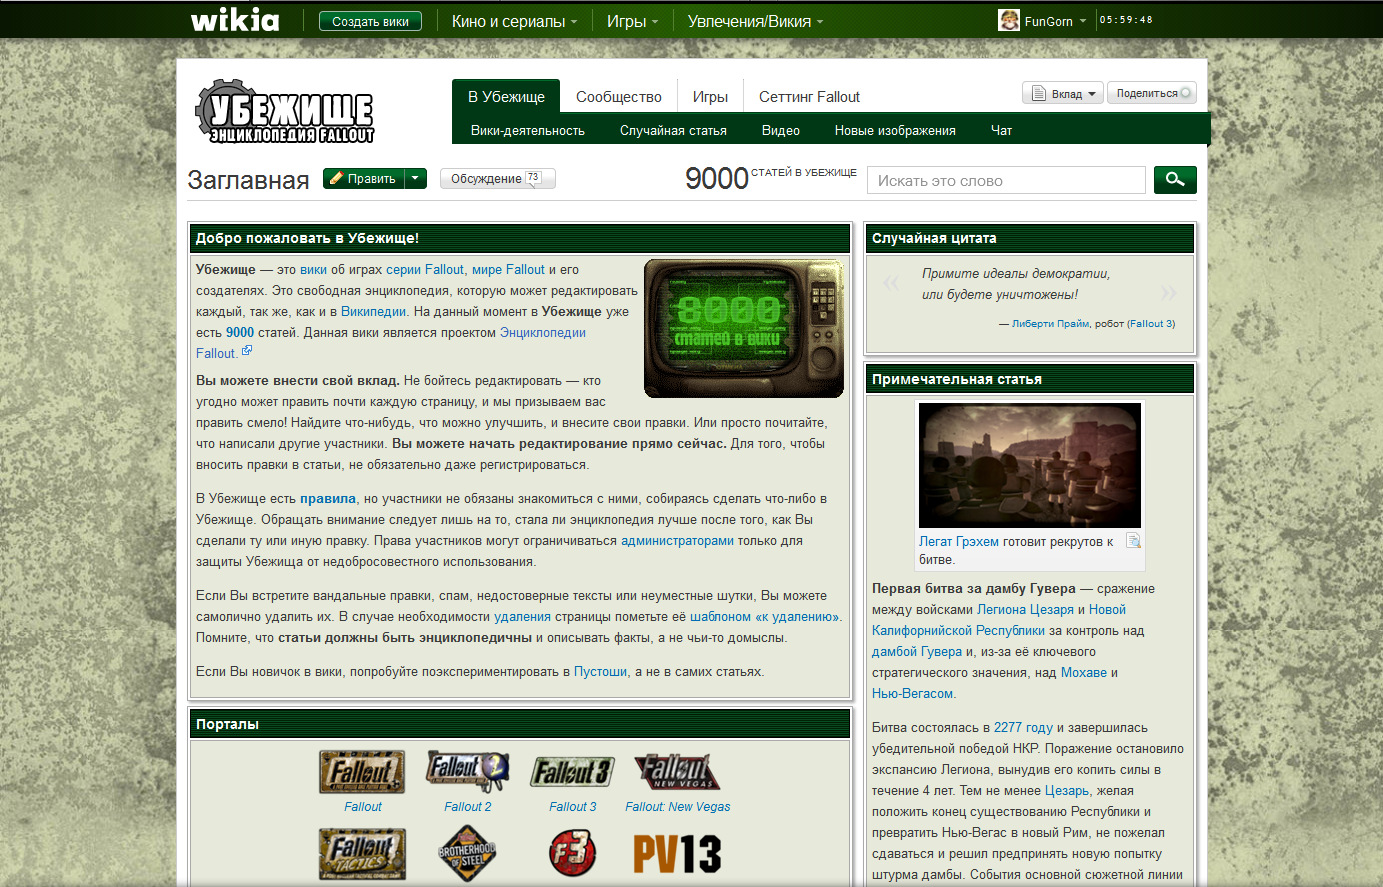Open the Fallout: New Vegas caption link
1383x887 pixels.
[x=677, y=806]
